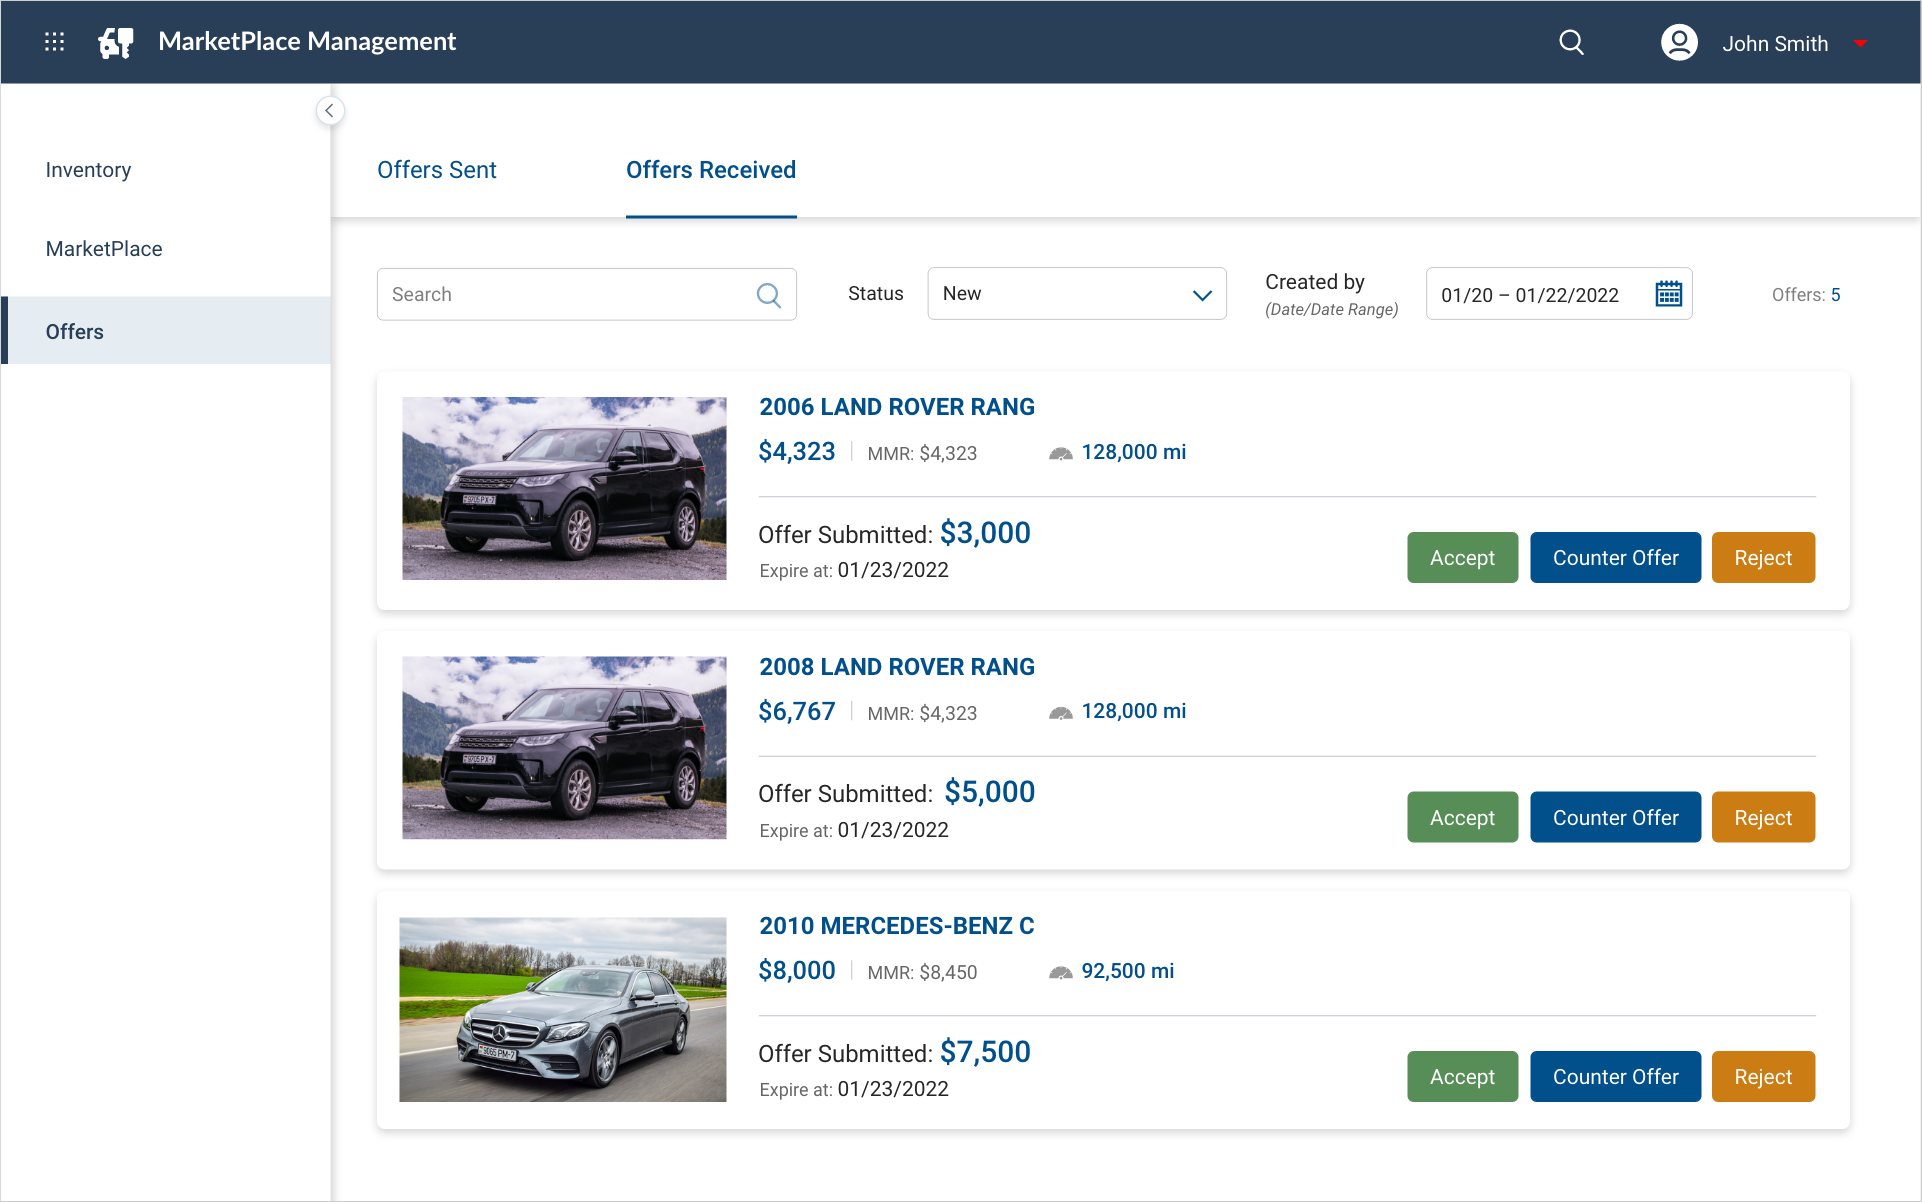Viewport: 1922px width, 1202px height.
Task: Collapse the sidebar with the chevron button
Action: 329,110
